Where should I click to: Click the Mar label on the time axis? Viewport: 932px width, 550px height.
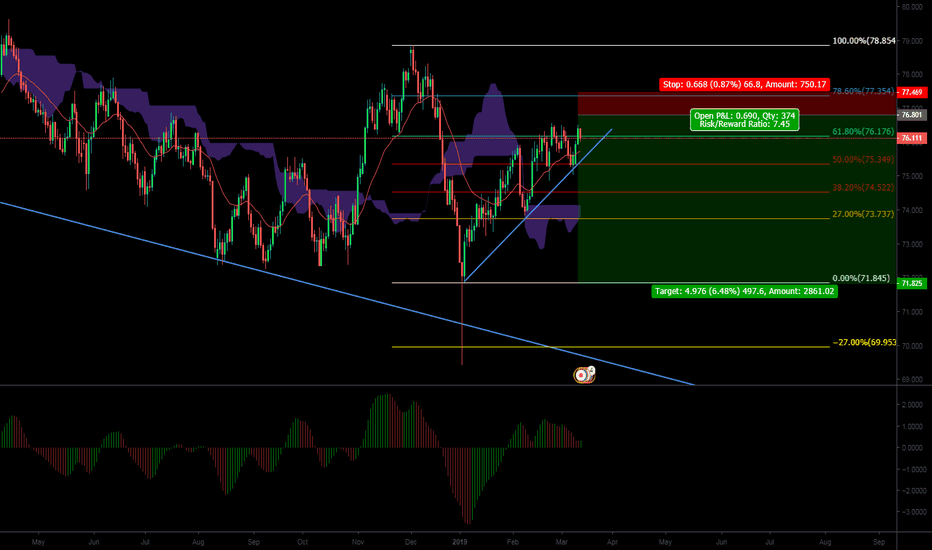click(x=562, y=542)
